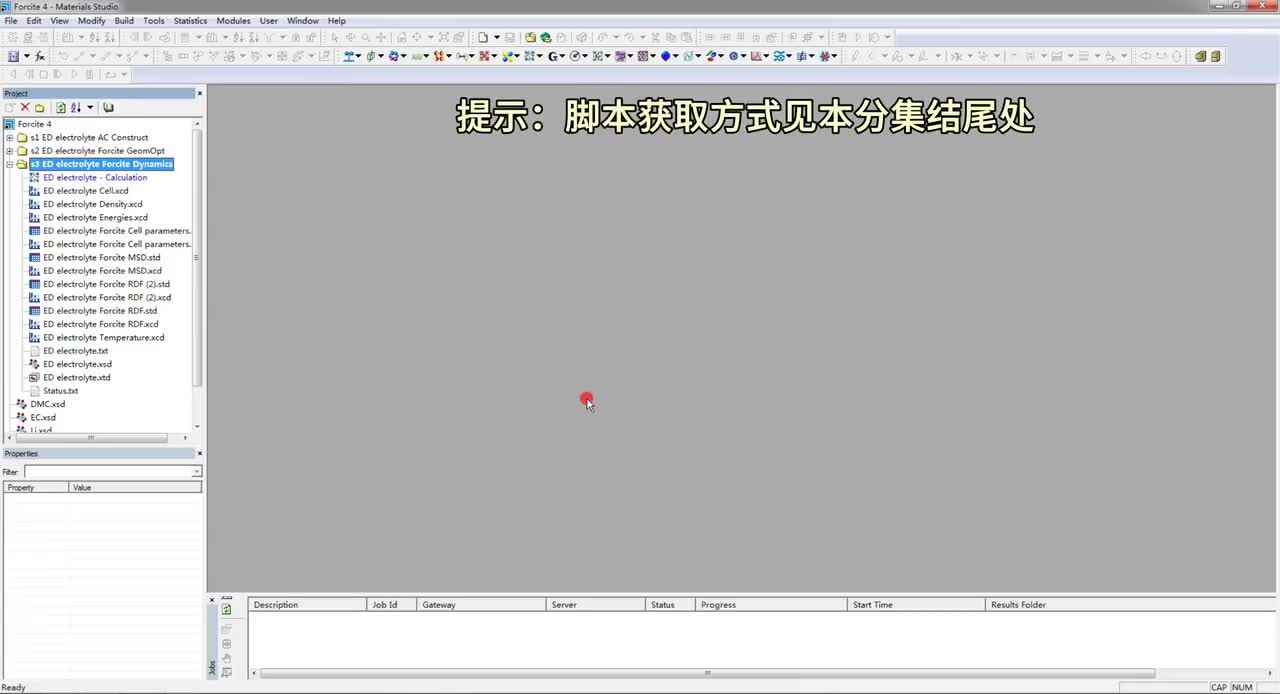The height and width of the screenshot is (694, 1280).
Task: Select the Forcite 4 project root node
Action: [x=34, y=124]
